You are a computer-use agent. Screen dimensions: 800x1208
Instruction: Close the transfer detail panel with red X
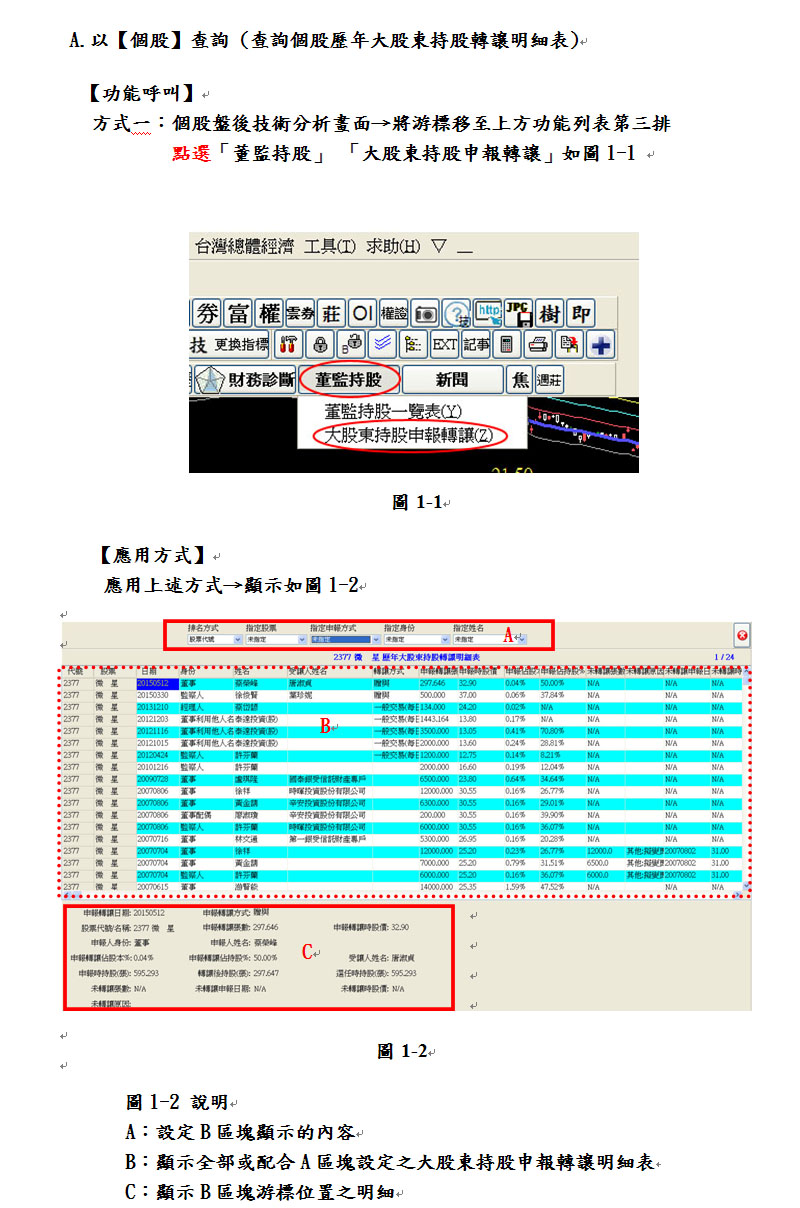pos(742,635)
